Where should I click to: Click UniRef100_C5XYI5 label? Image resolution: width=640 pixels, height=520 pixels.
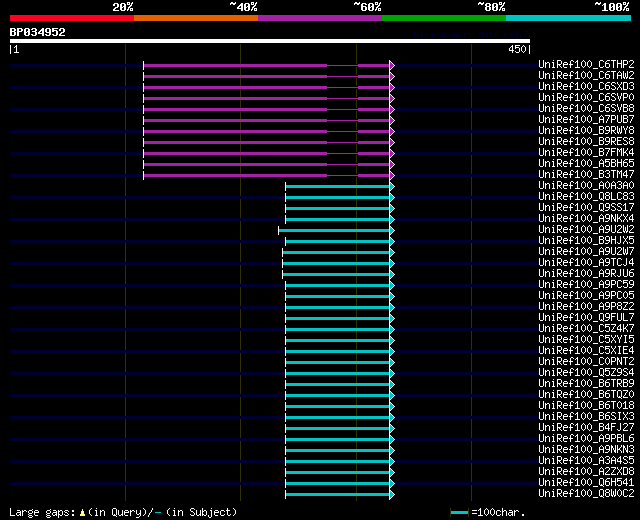pyautogui.click(x=586, y=340)
